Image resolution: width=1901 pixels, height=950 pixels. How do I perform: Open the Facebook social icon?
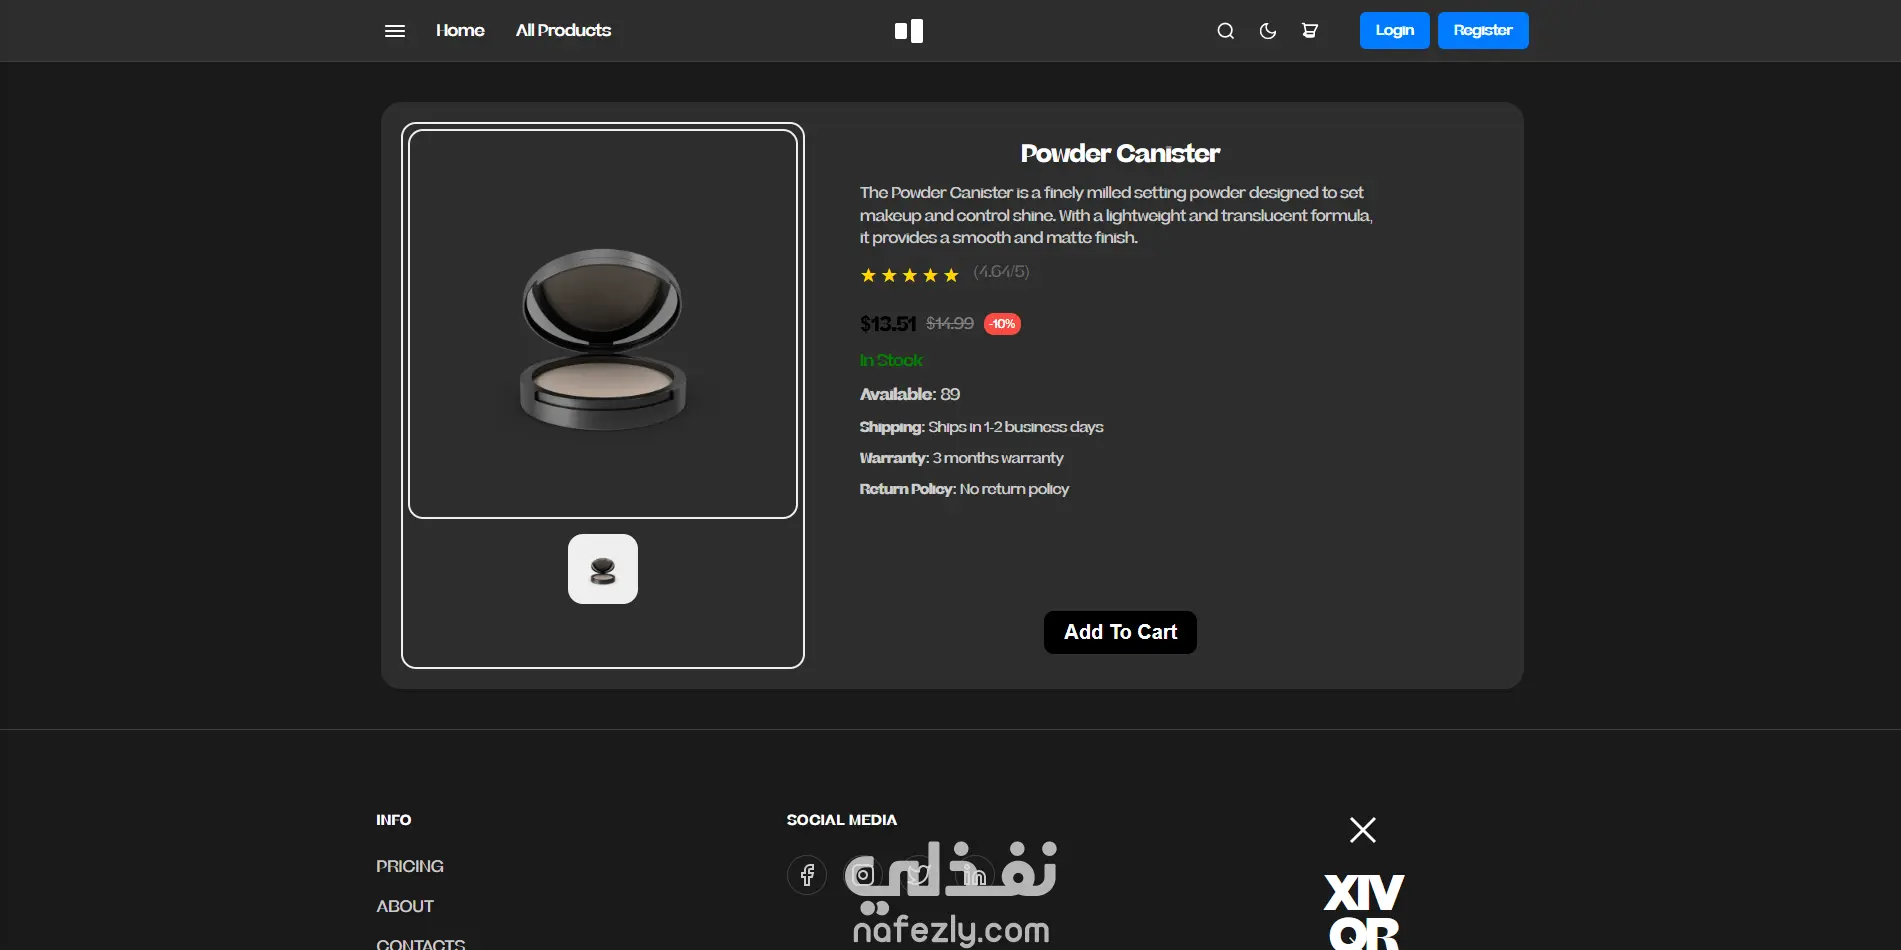tap(807, 875)
